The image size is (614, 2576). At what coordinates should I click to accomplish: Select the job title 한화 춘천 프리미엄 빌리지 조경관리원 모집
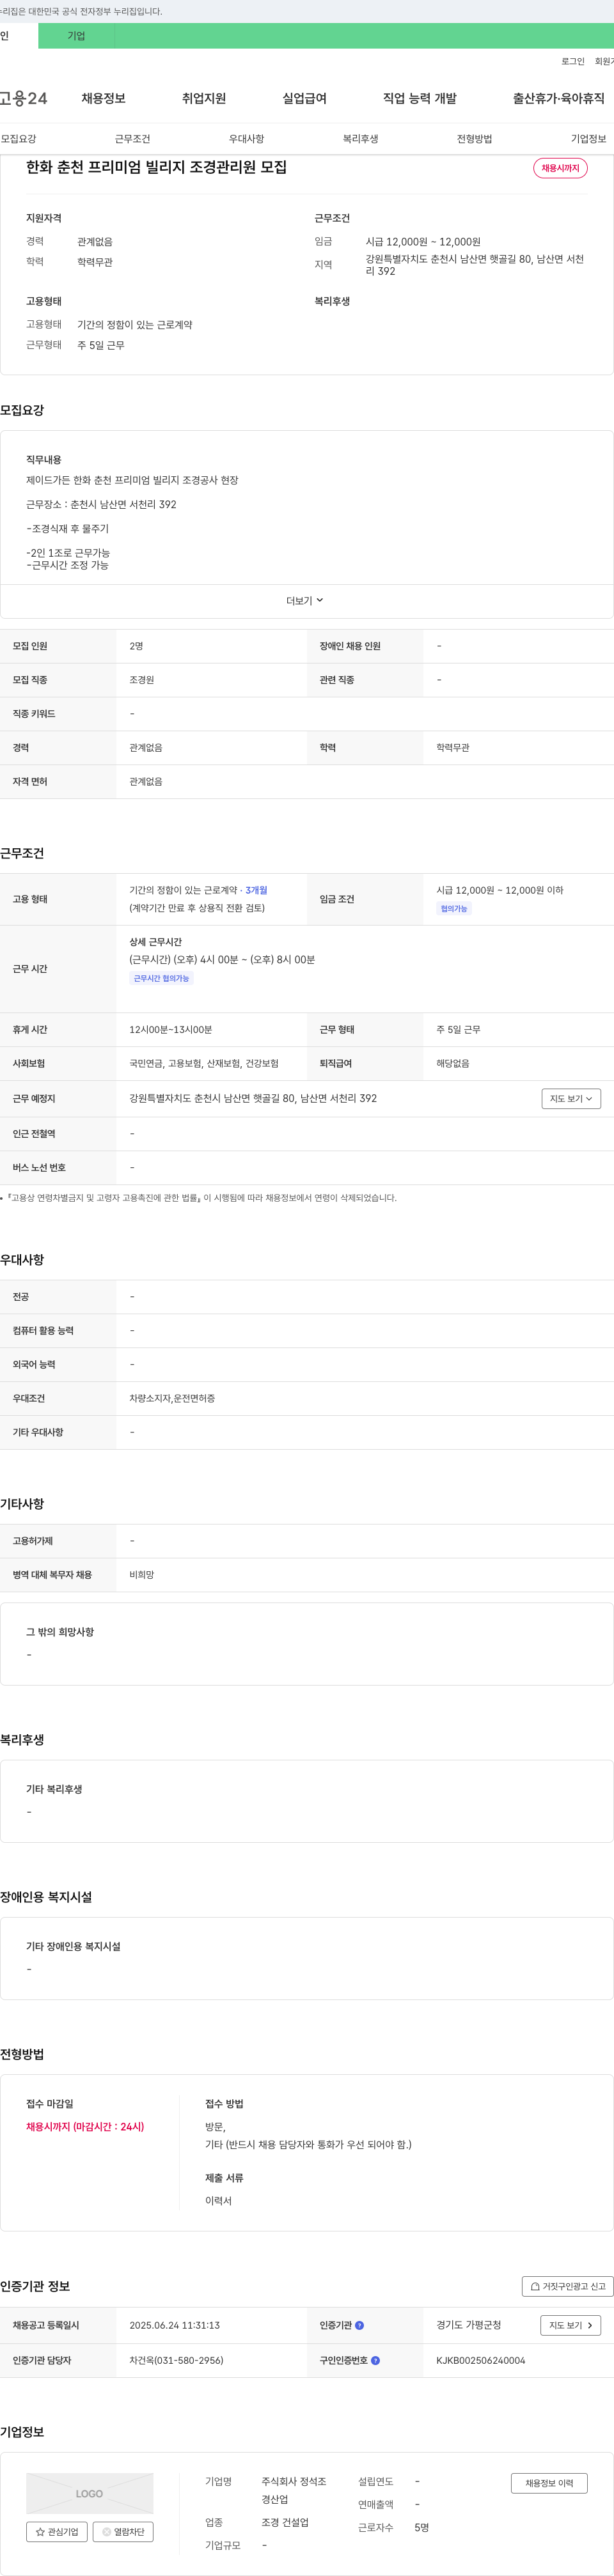coord(156,167)
